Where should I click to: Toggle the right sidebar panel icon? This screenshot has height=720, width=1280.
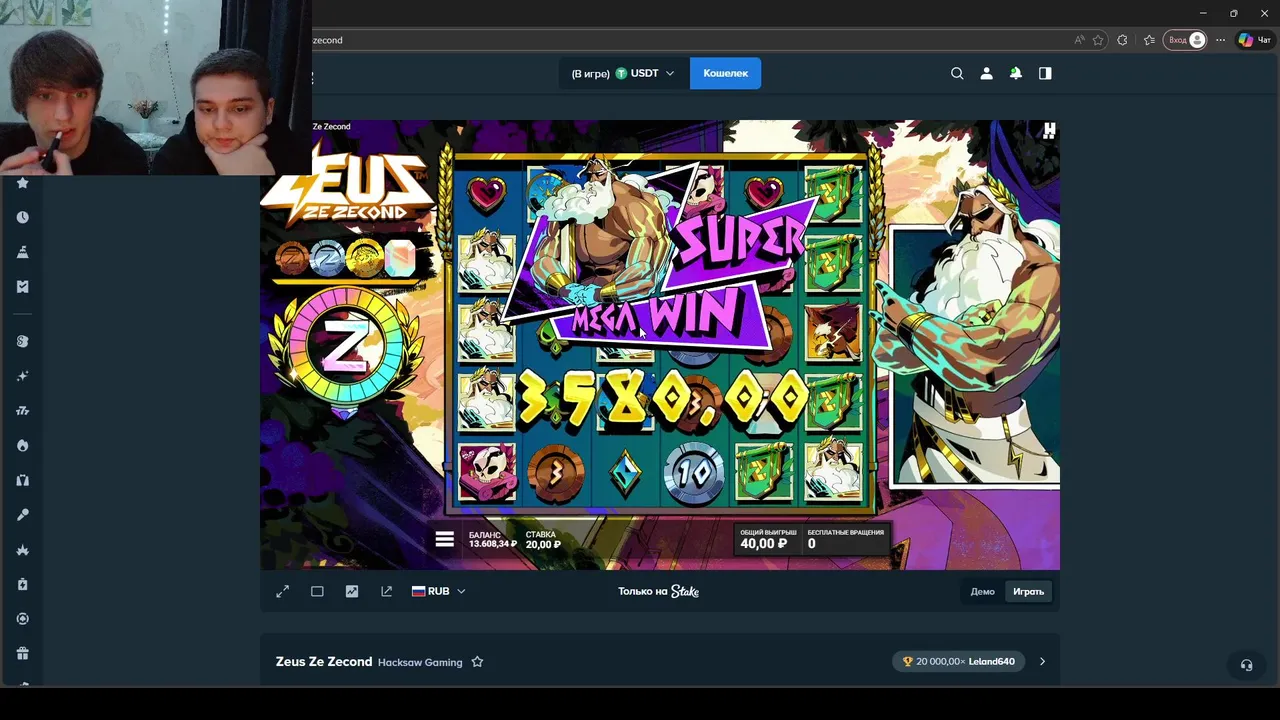pos(1045,73)
